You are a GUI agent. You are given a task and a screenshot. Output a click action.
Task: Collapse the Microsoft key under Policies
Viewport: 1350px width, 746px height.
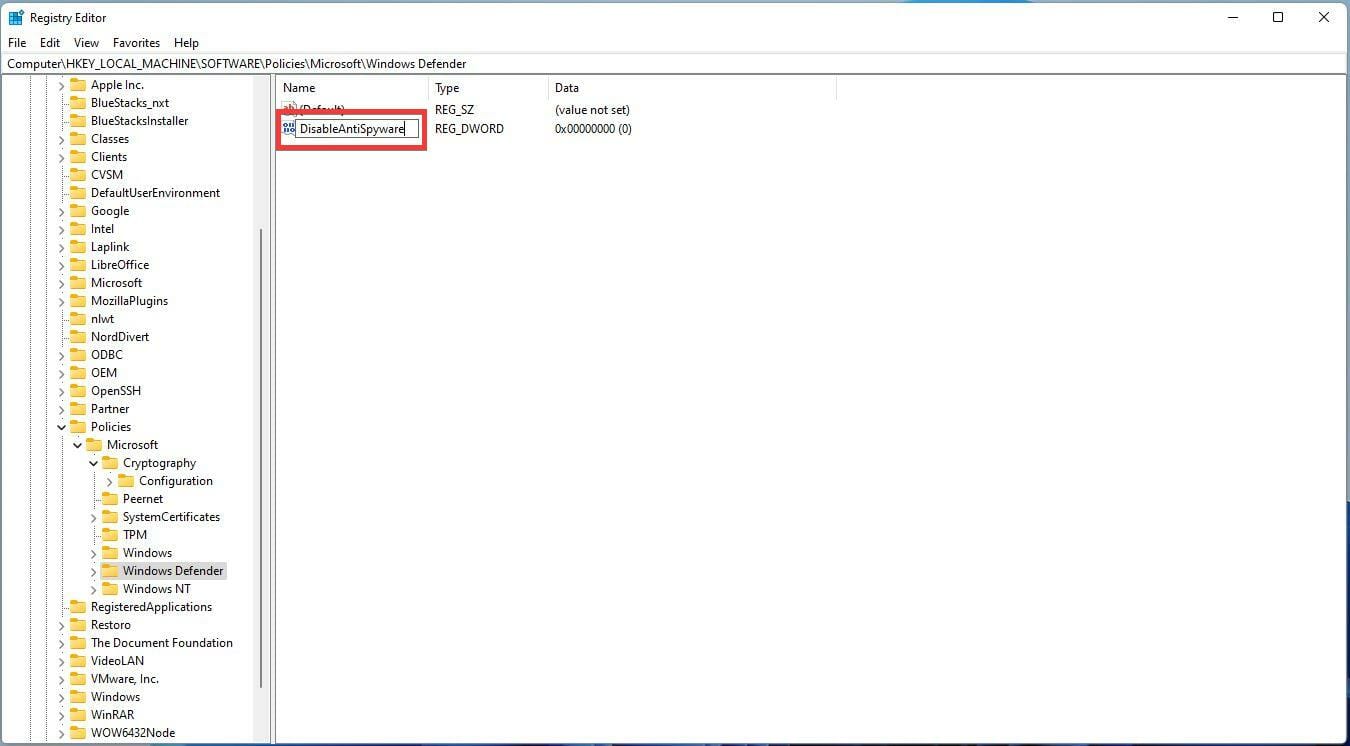click(77, 445)
